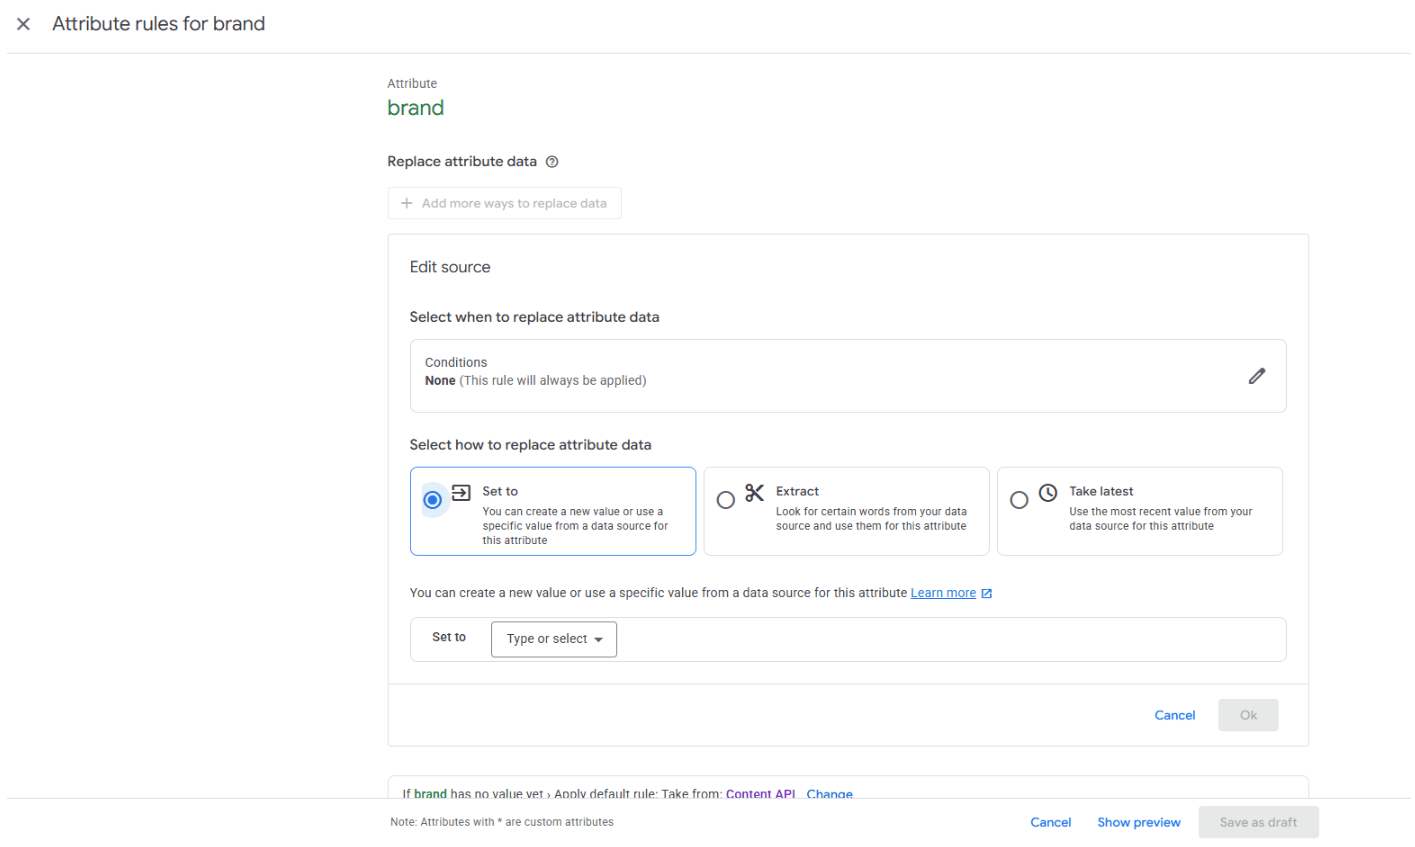Select the Take latest radio button
Screen dimensions: 1415x847
(x=1019, y=500)
